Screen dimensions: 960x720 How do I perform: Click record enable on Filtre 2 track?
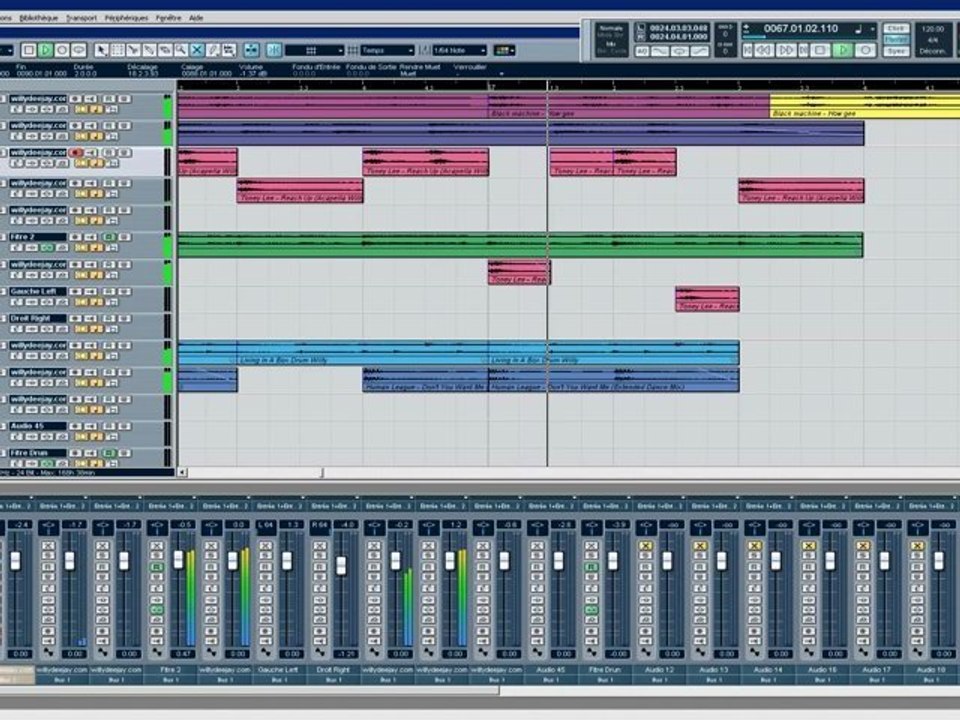point(76,237)
